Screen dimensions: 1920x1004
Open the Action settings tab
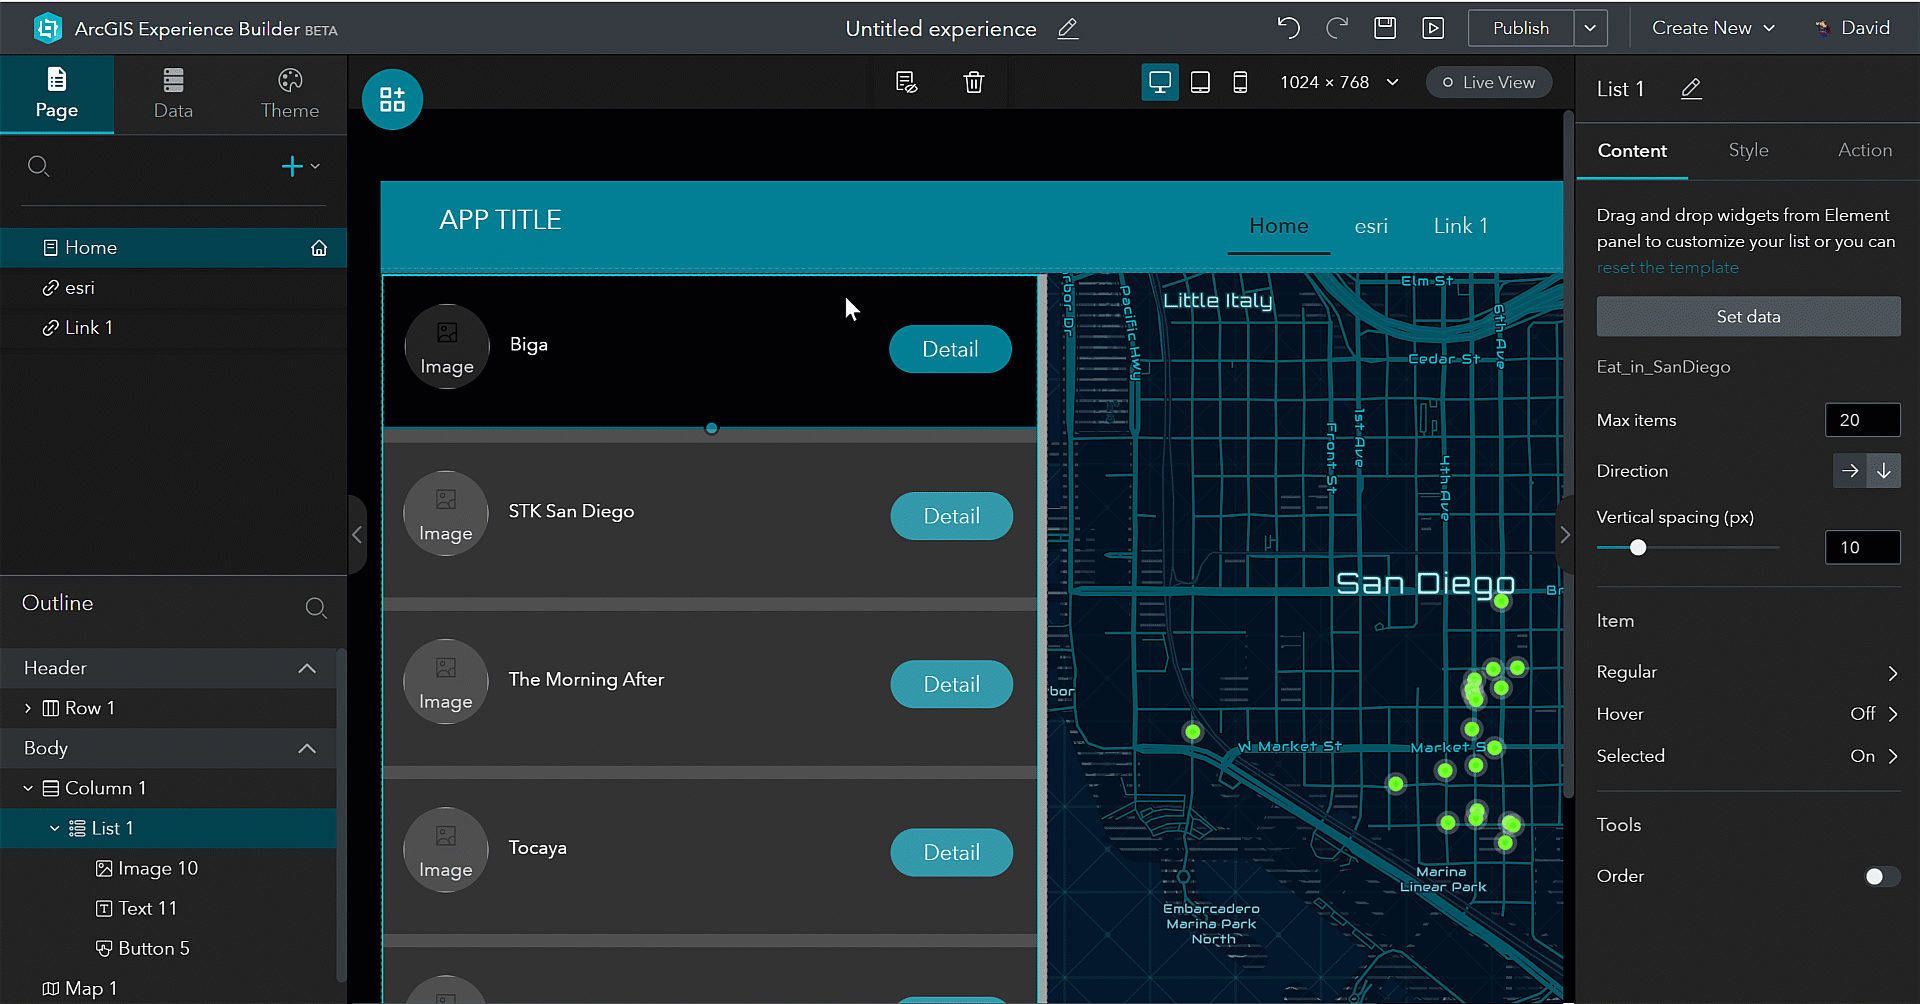coord(1865,151)
